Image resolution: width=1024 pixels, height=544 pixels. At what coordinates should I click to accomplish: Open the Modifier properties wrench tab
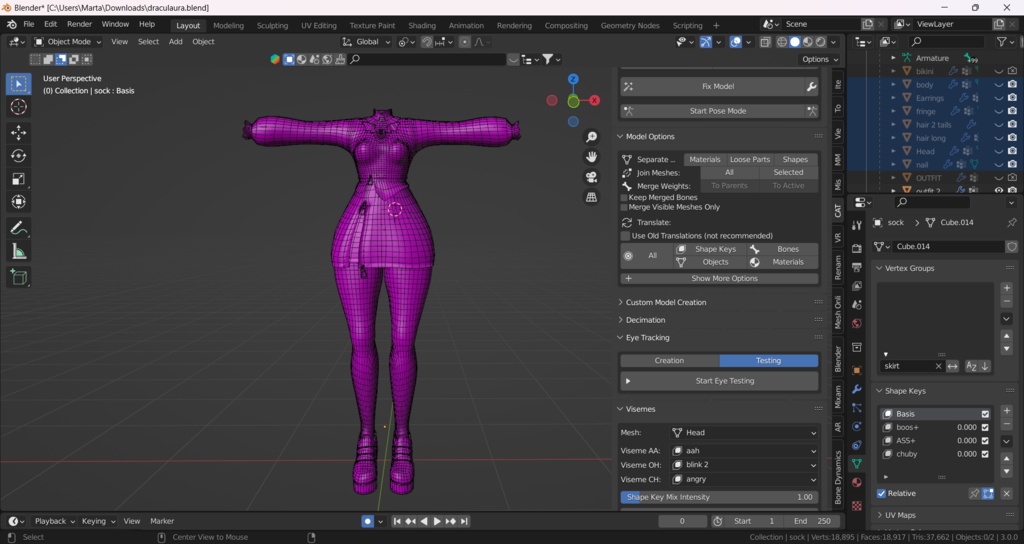tap(857, 389)
